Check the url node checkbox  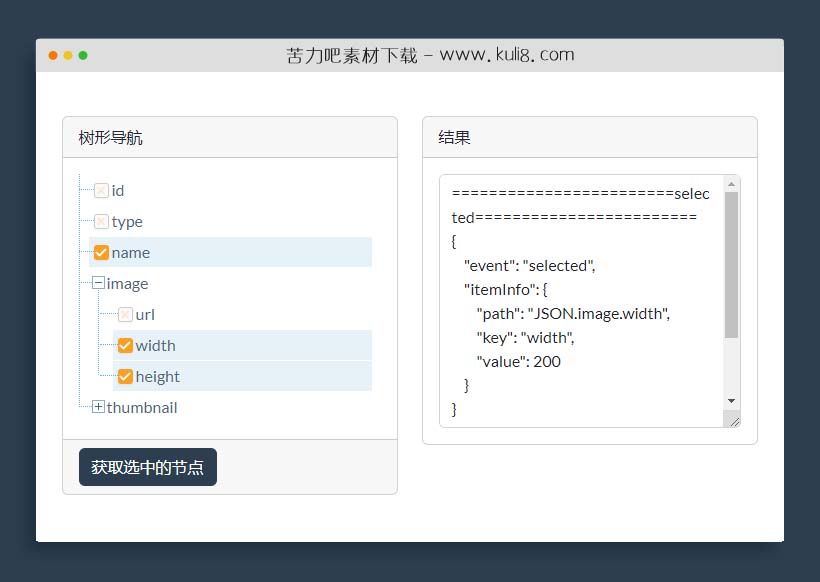(x=125, y=315)
